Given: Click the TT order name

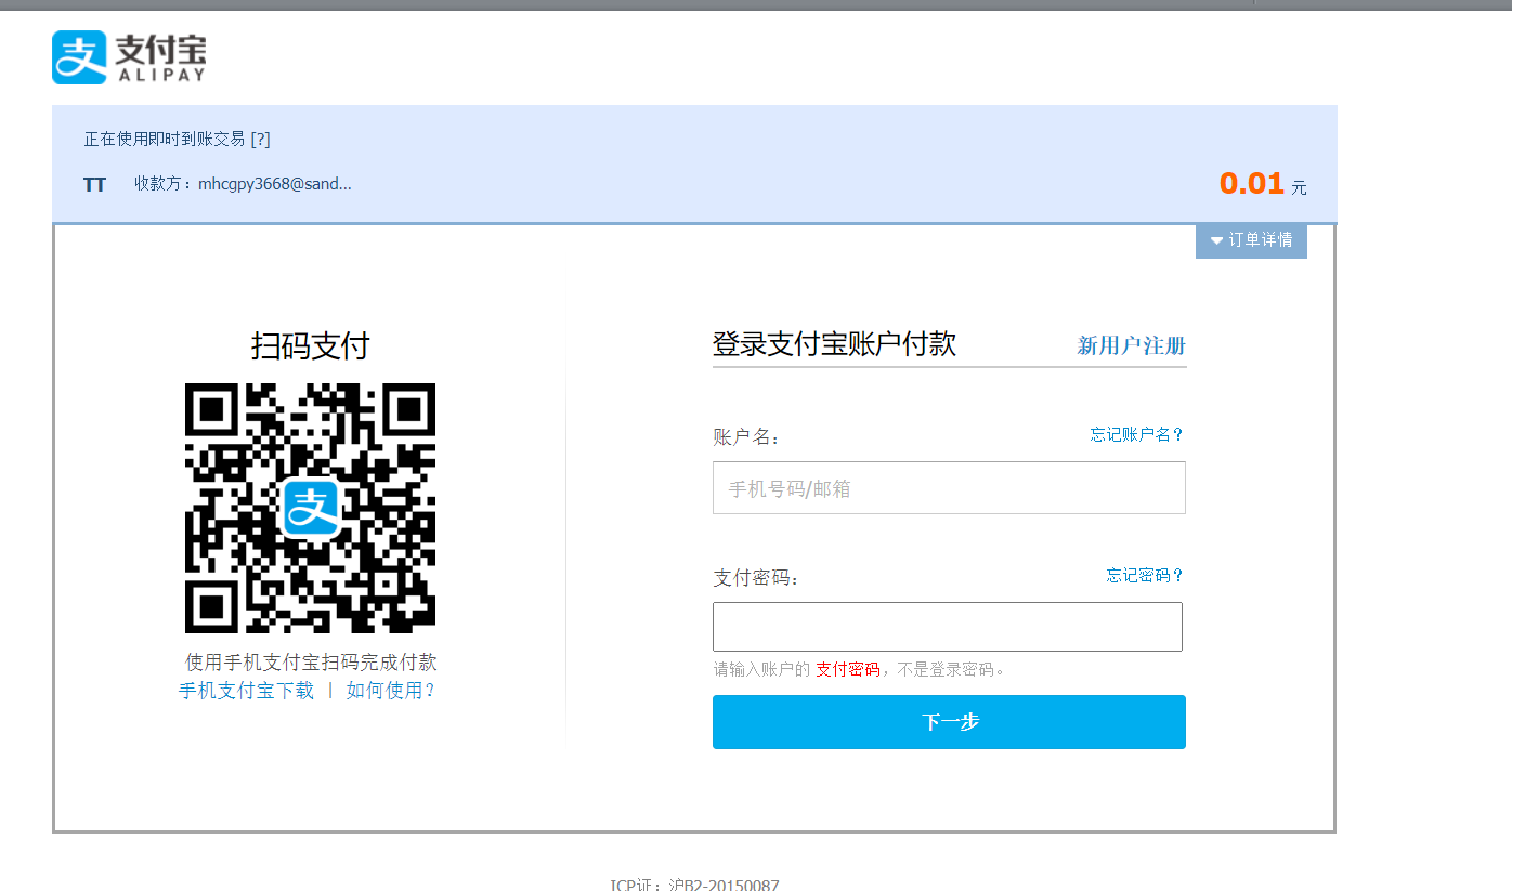Looking at the screenshot, I should click(94, 184).
